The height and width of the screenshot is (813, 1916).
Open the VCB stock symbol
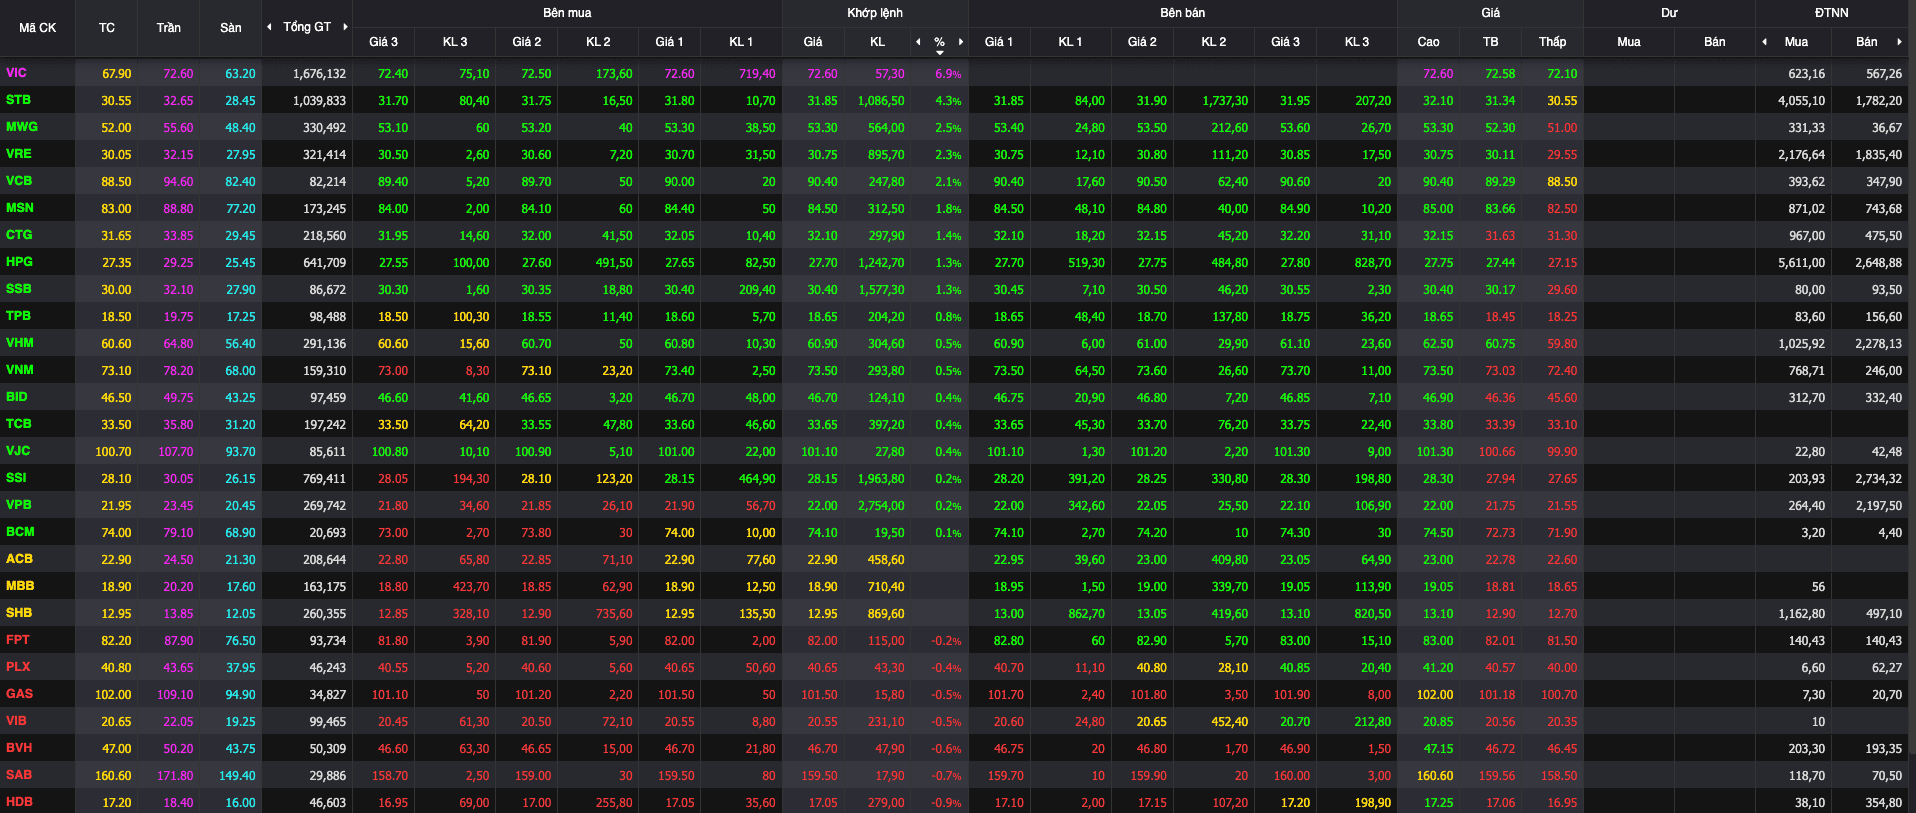pos(18,181)
